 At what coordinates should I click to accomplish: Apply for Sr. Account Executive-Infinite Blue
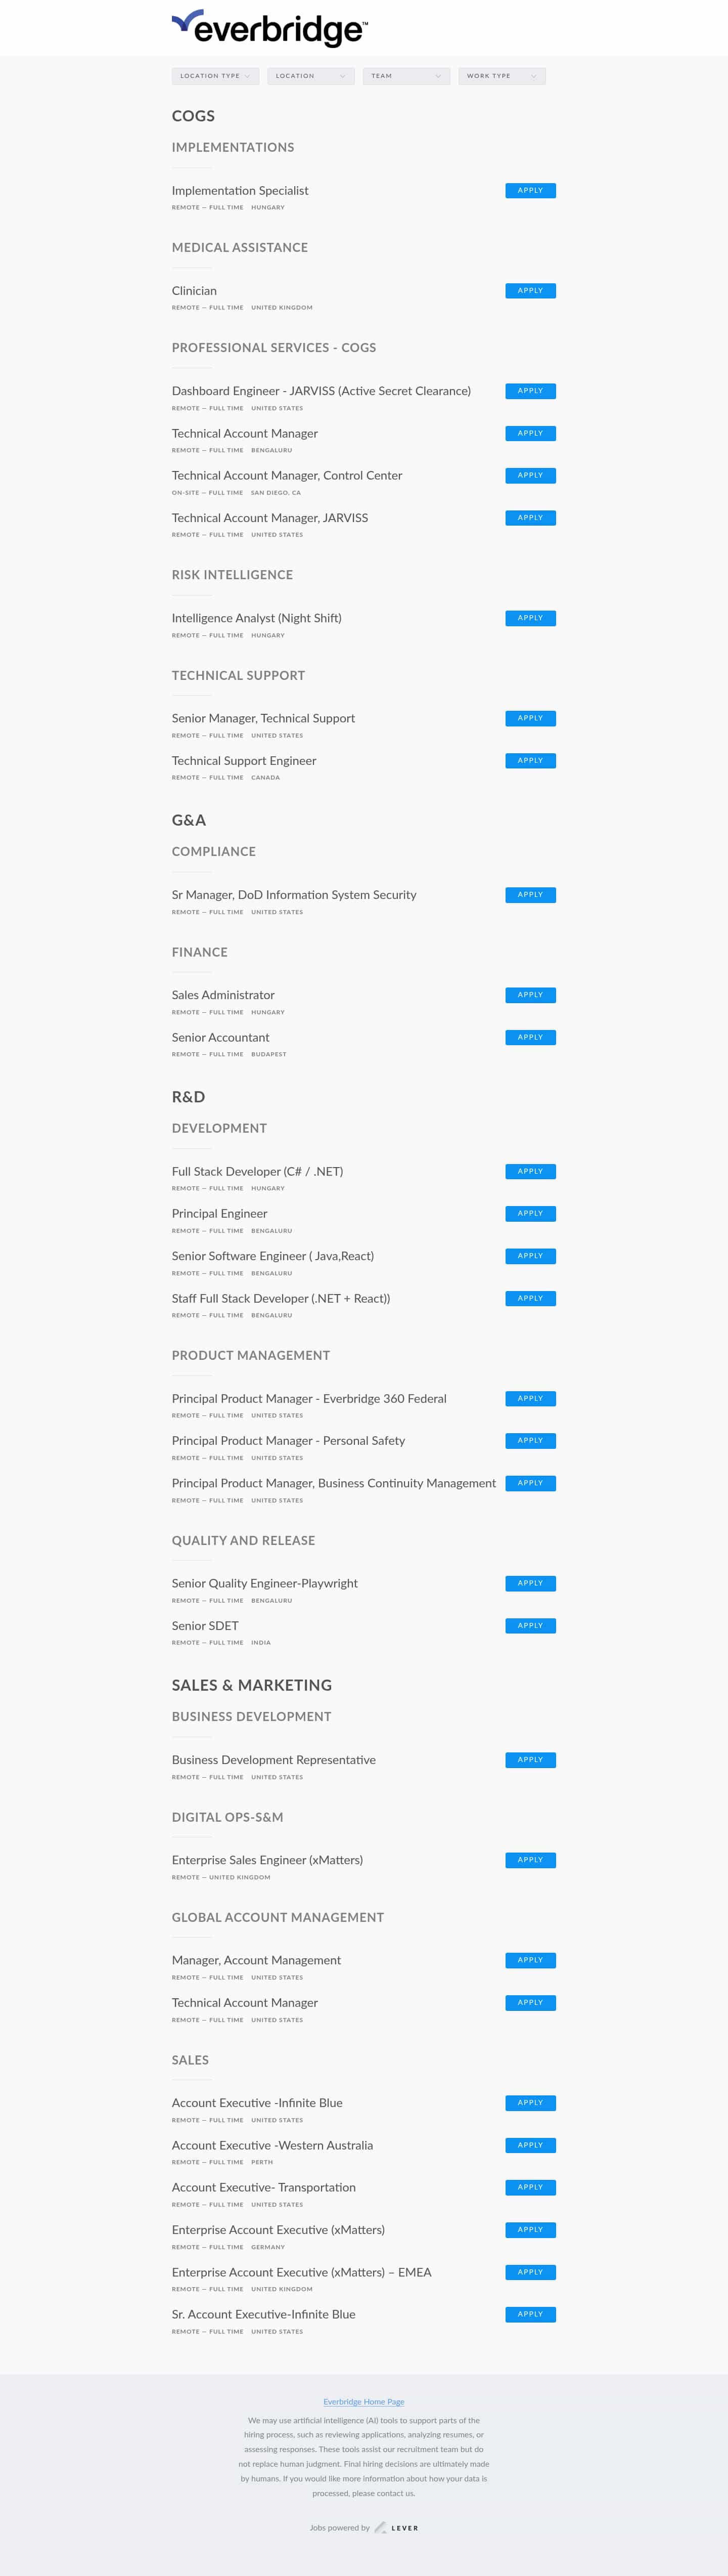point(530,2314)
